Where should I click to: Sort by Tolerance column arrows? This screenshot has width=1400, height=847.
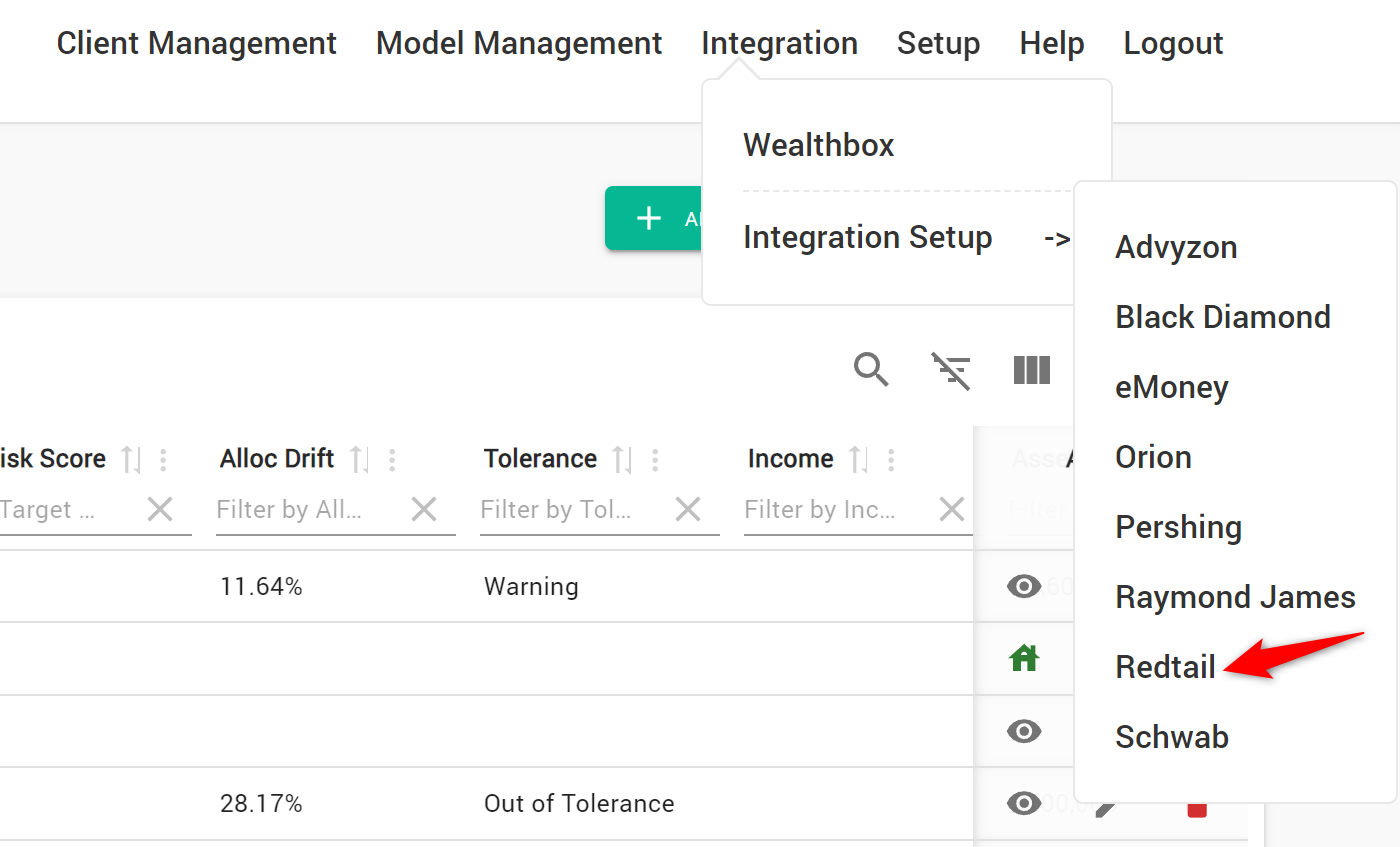click(623, 459)
